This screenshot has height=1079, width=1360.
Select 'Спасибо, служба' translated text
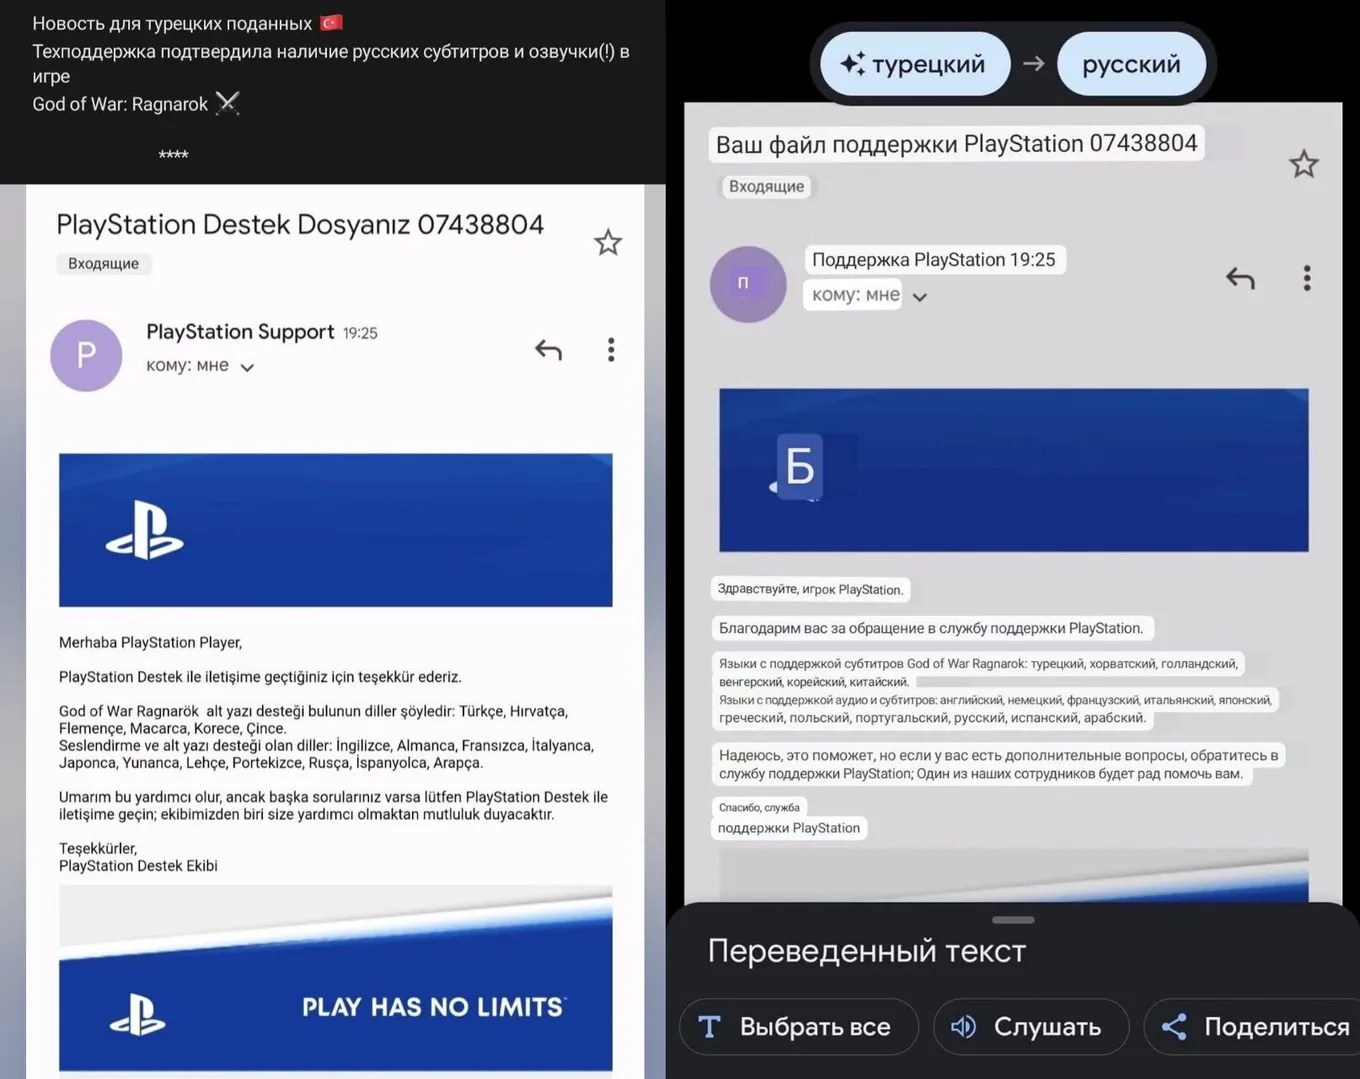(x=759, y=807)
